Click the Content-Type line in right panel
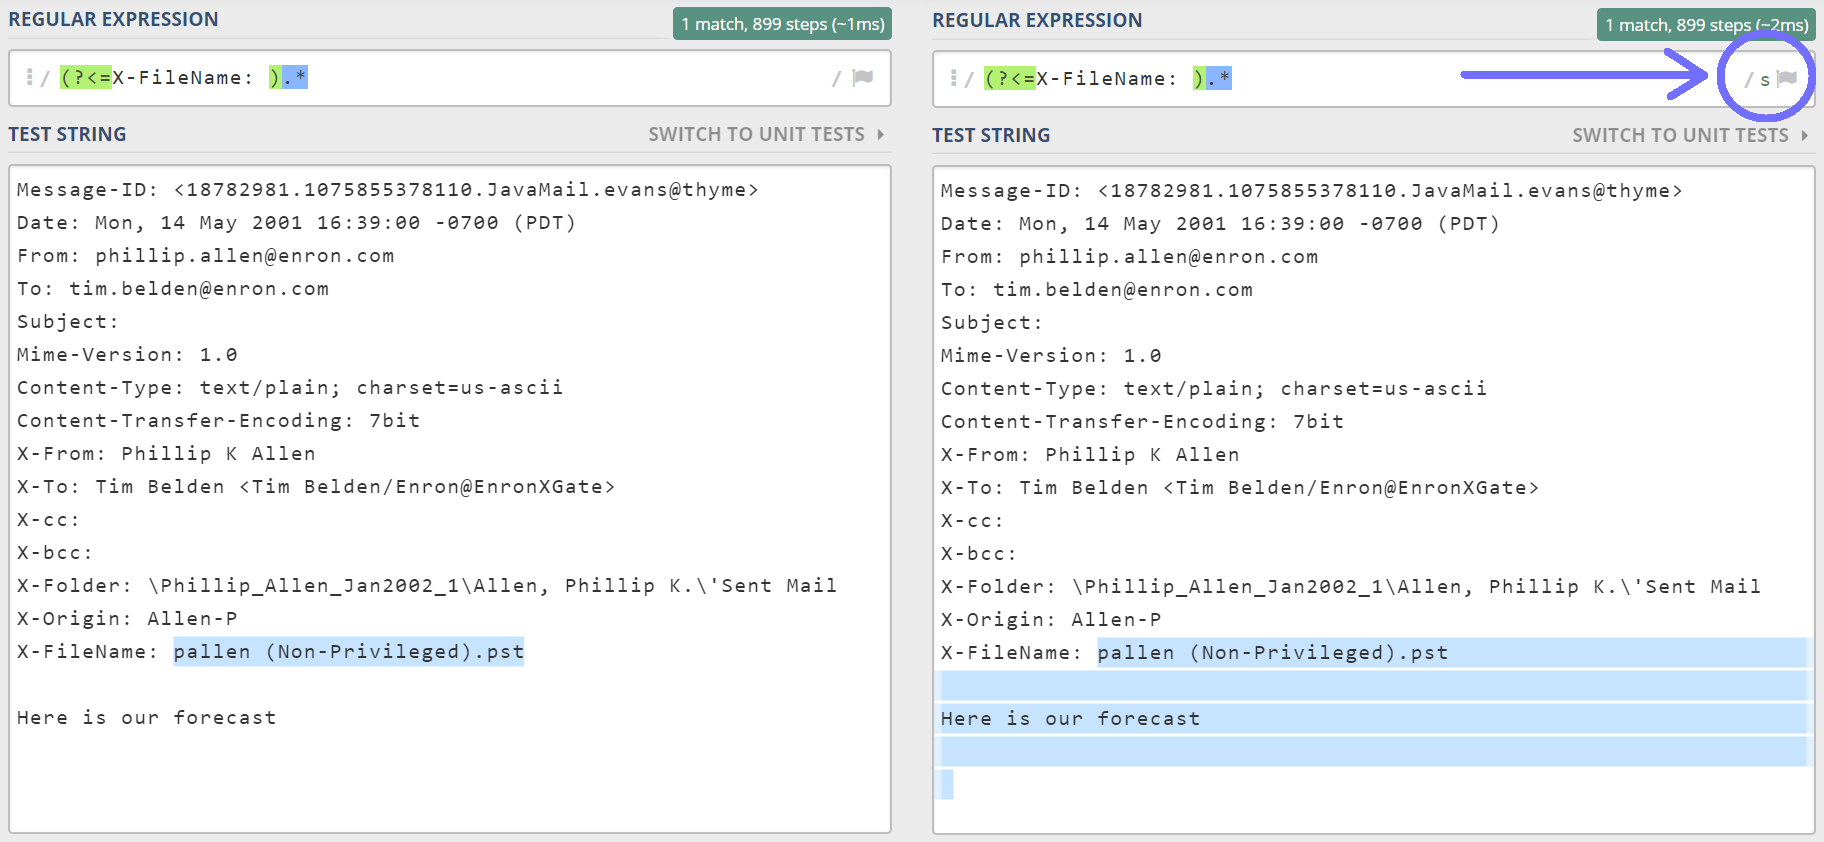 [x=1214, y=388]
